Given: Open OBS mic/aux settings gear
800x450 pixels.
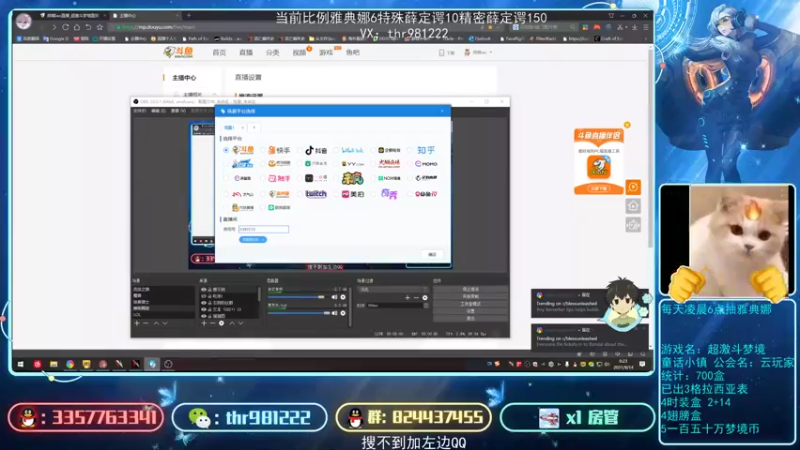Looking at the screenshot, I should [x=343, y=313].
